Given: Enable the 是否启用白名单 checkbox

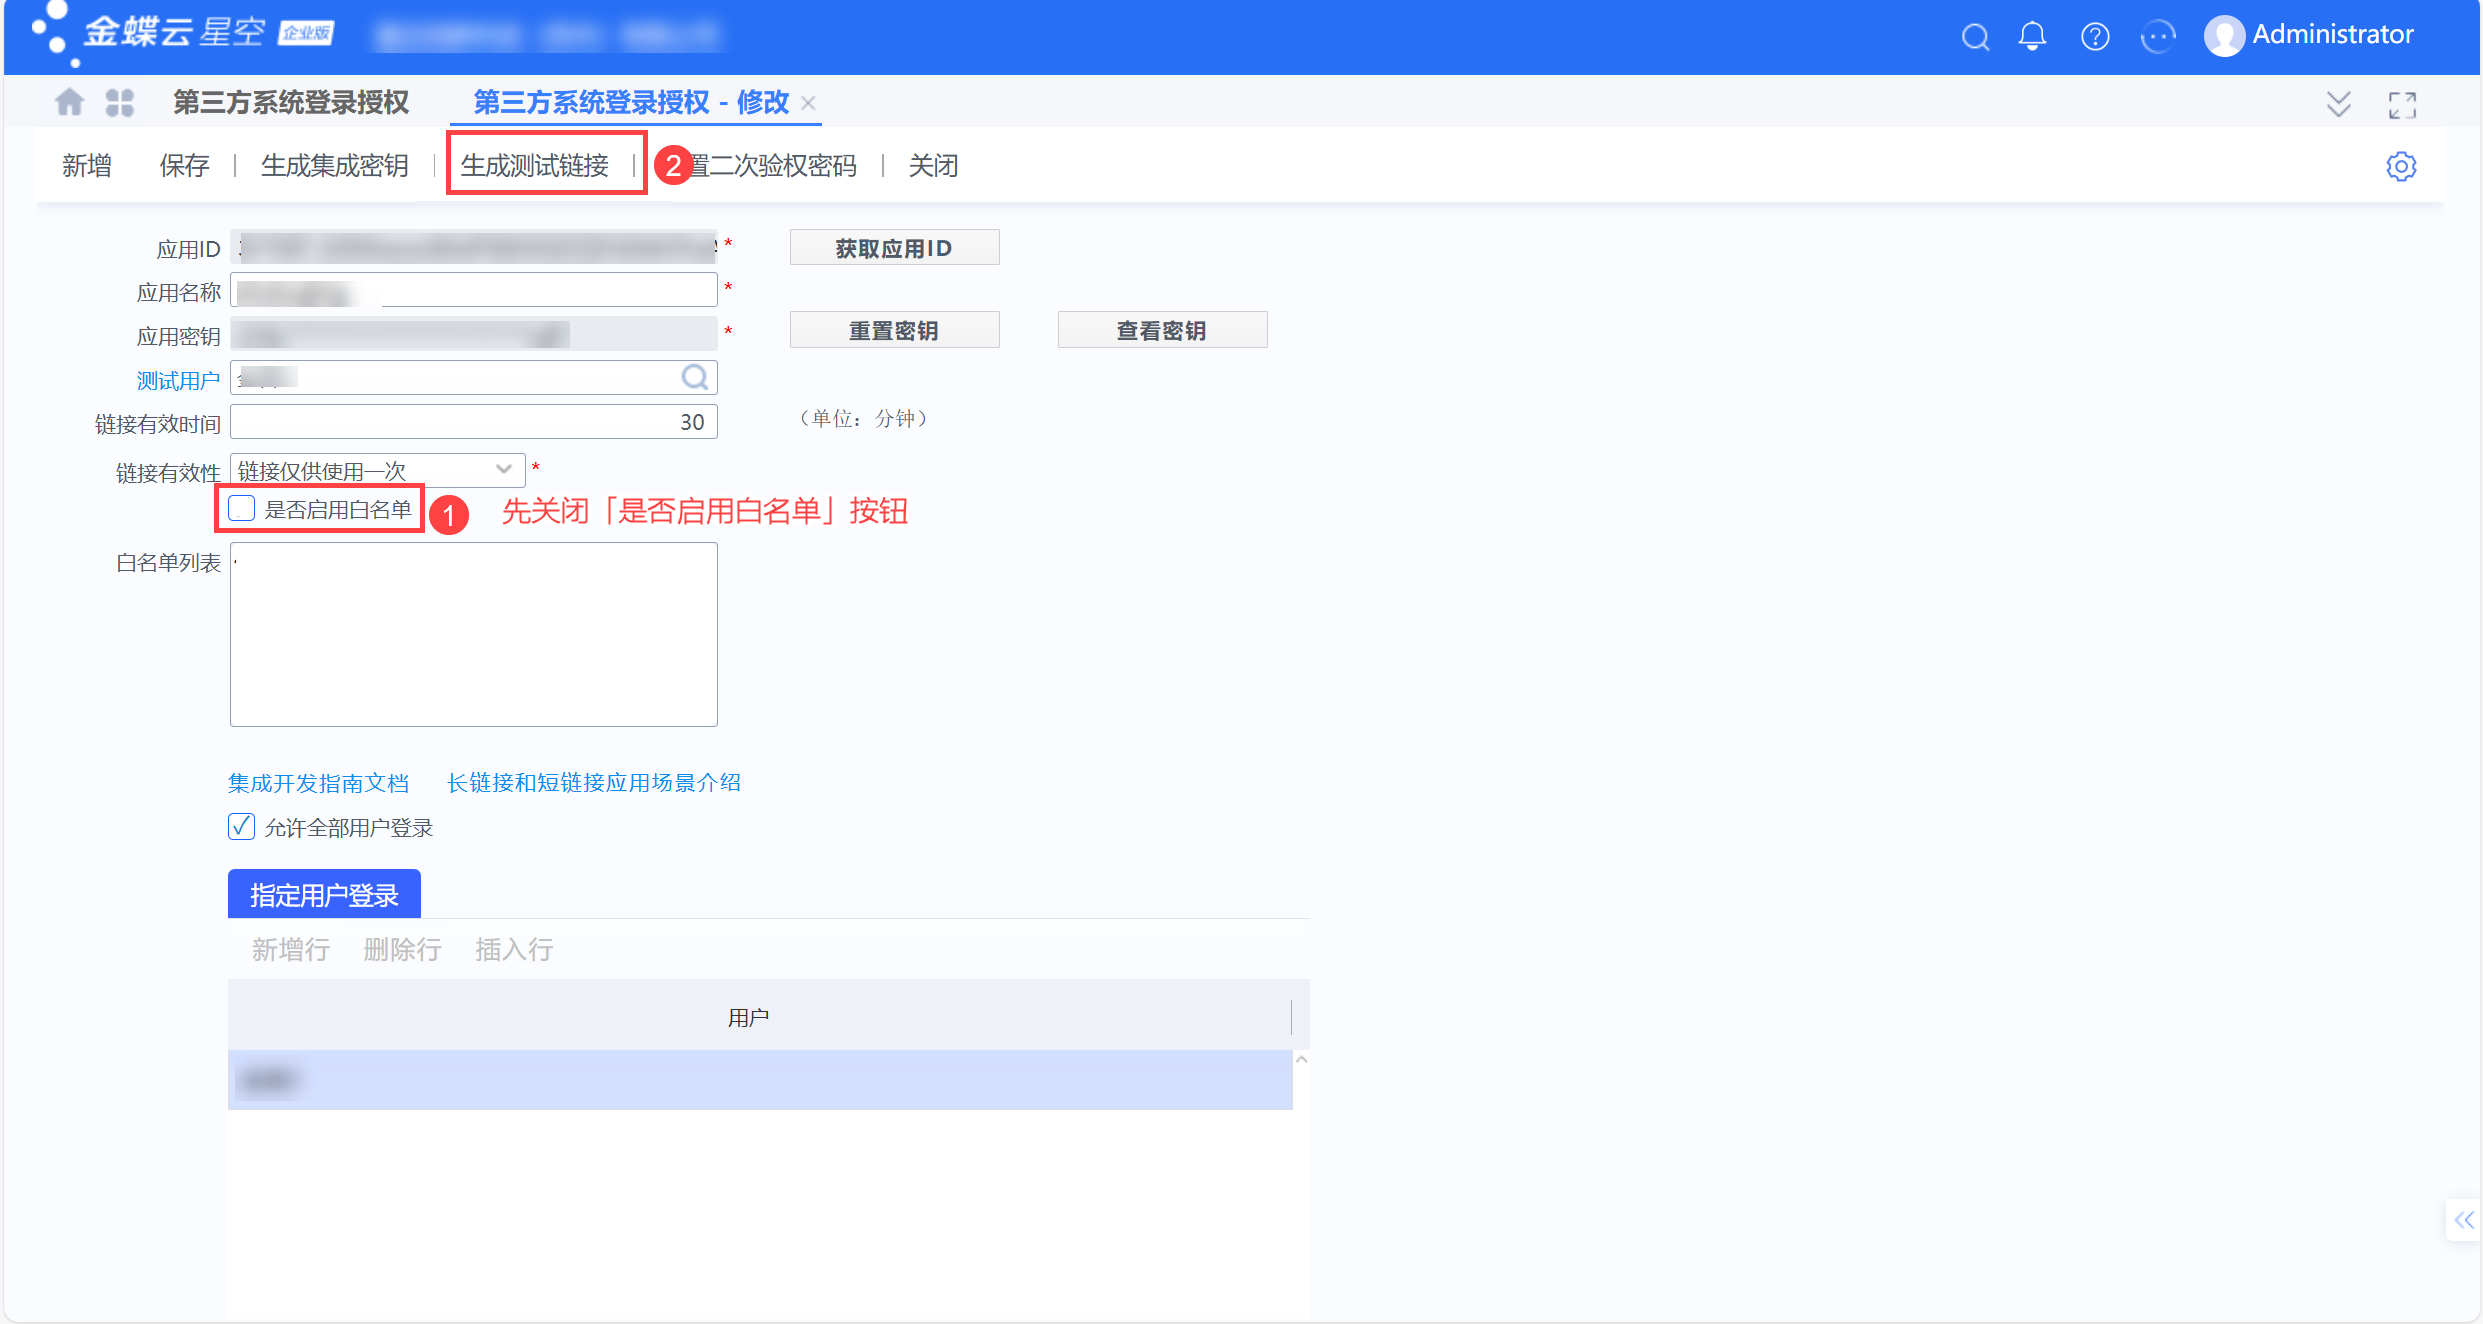Looking at the screenshot, I should coord(242,509).
